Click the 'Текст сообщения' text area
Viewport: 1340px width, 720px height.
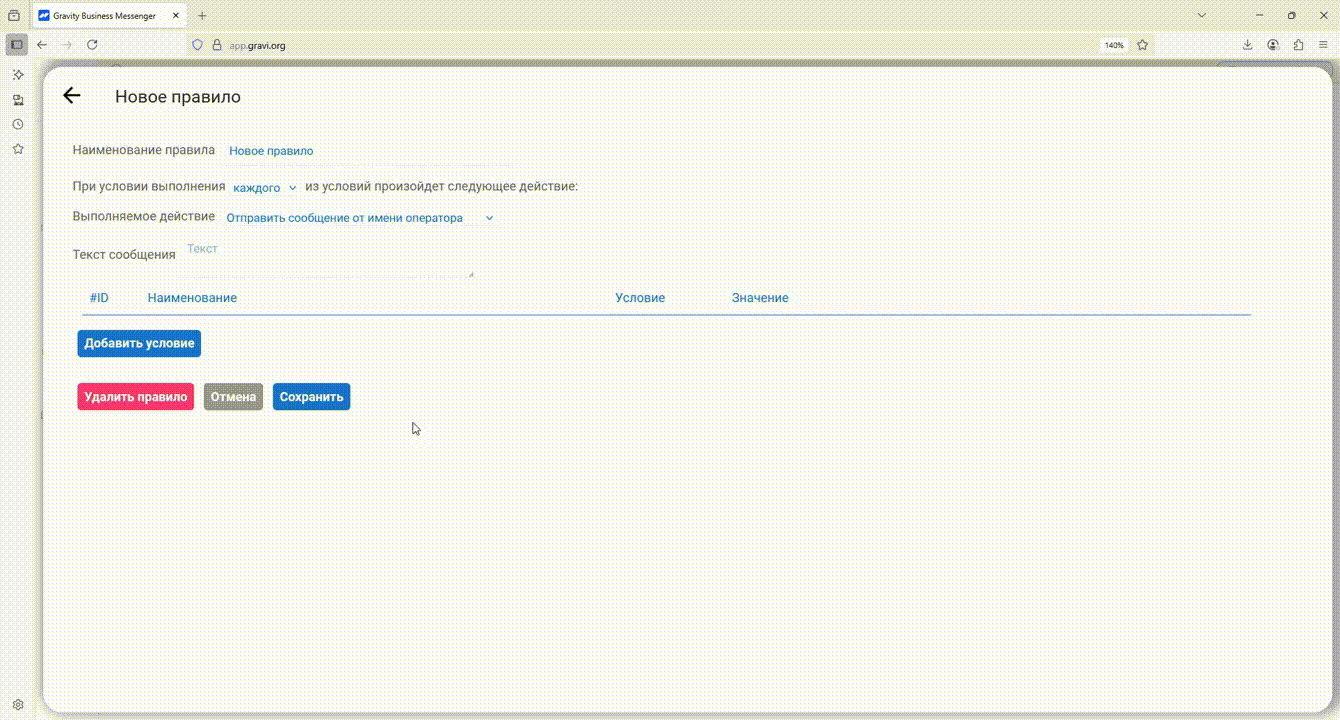coord(328,257)
